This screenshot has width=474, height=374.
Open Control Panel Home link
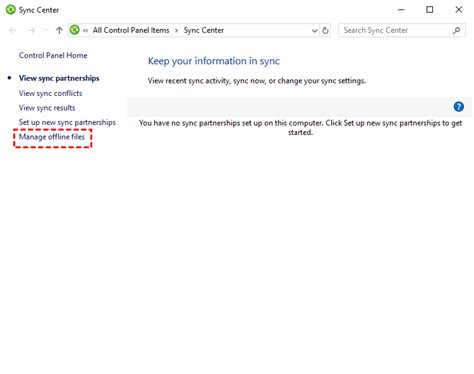tap(53, 55)
